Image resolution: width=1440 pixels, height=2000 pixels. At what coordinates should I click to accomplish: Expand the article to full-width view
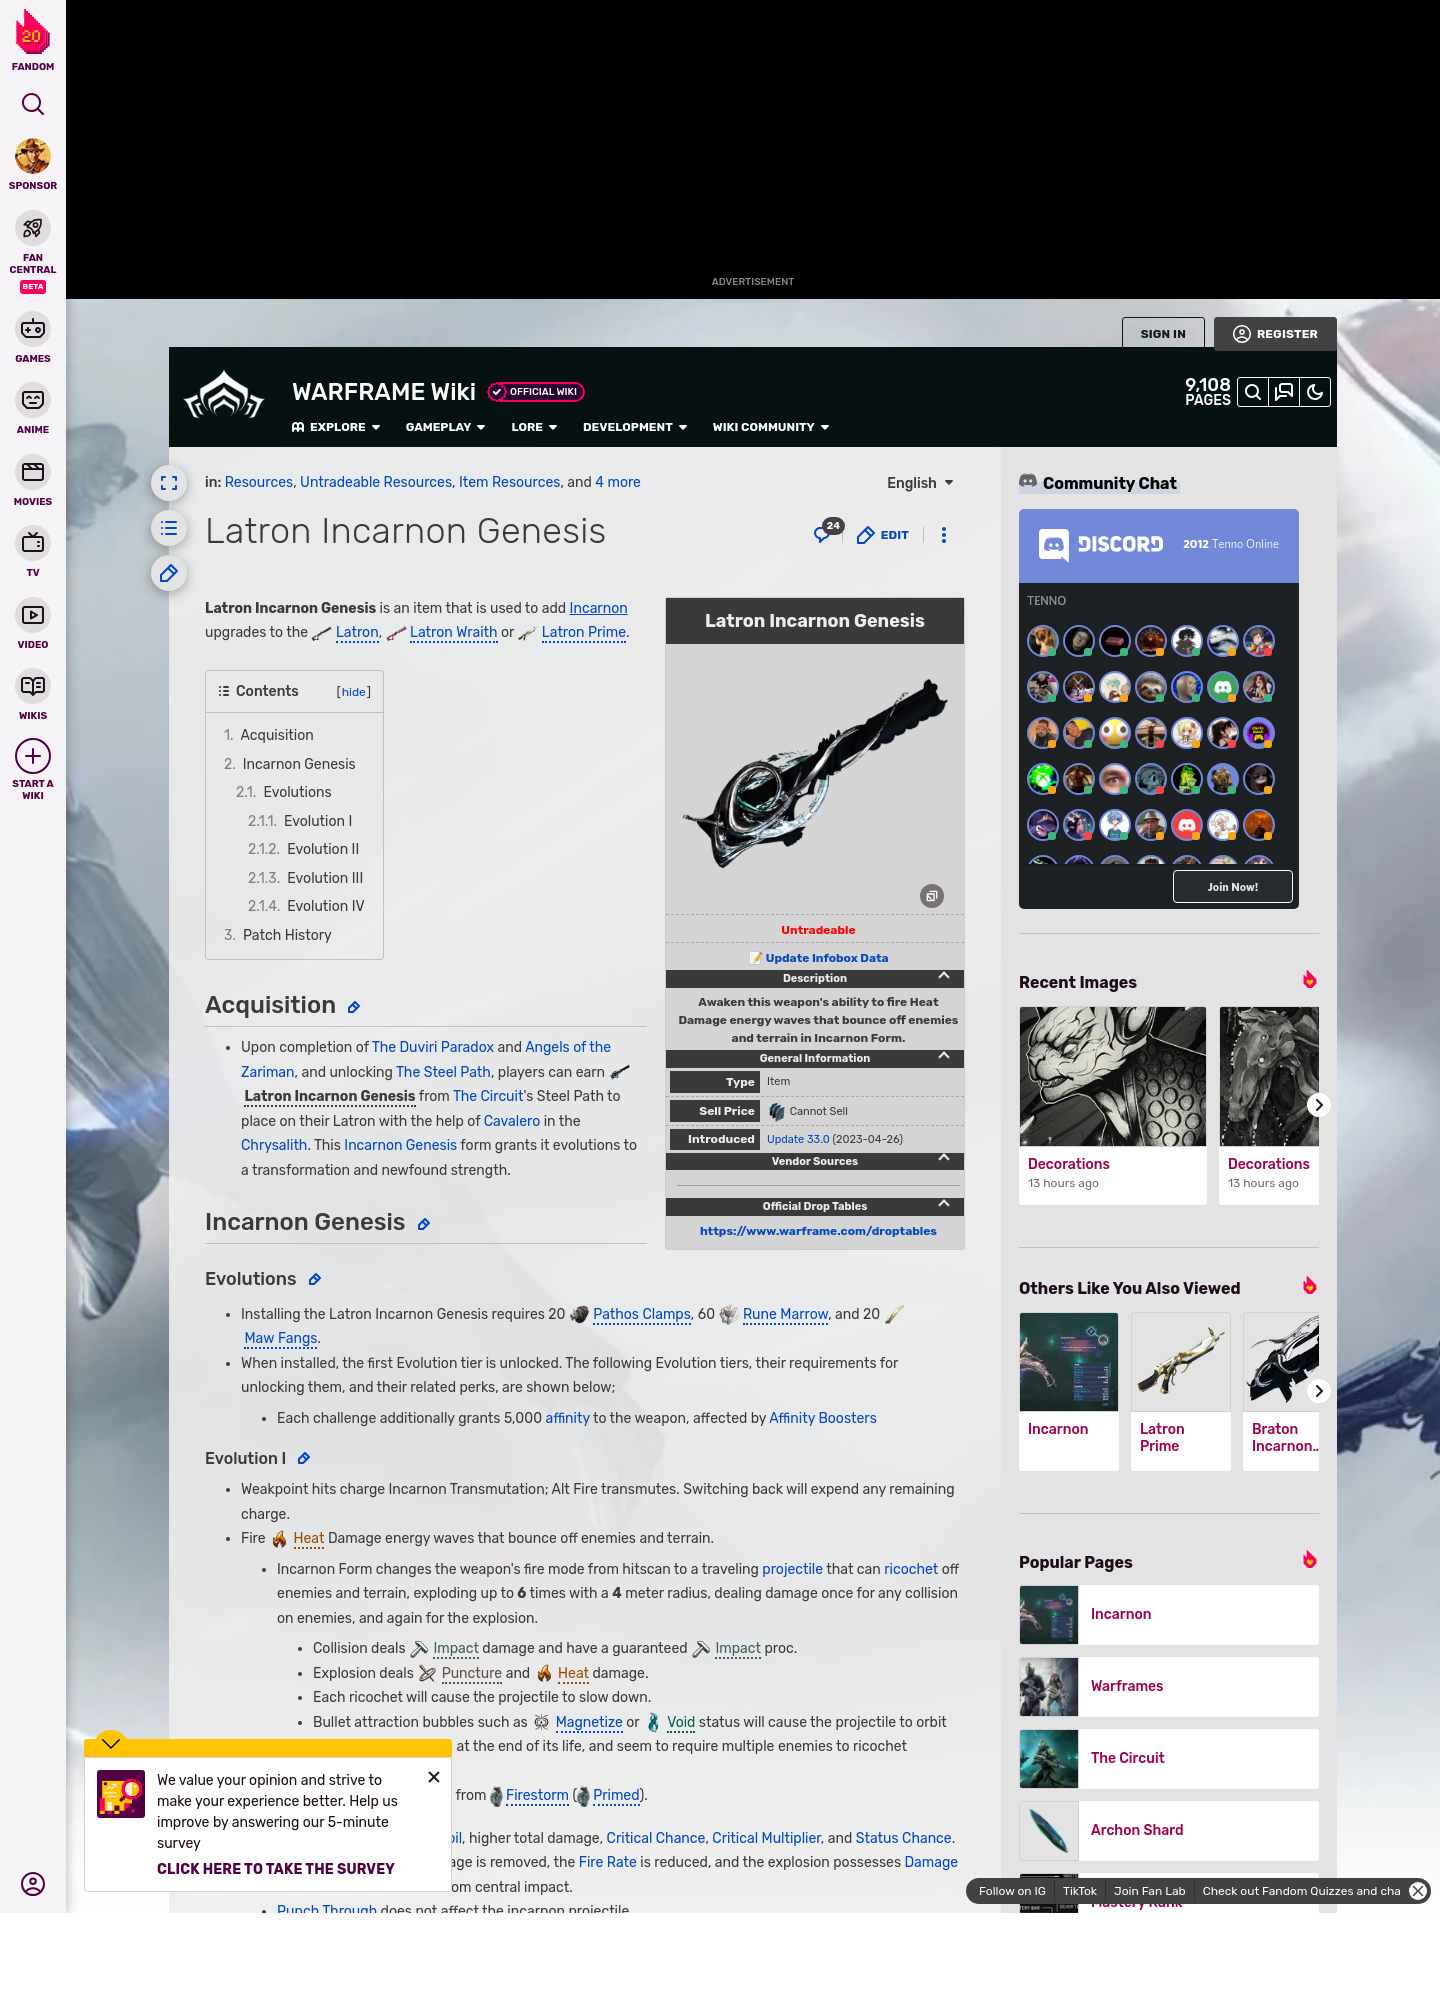click(169, 483)
